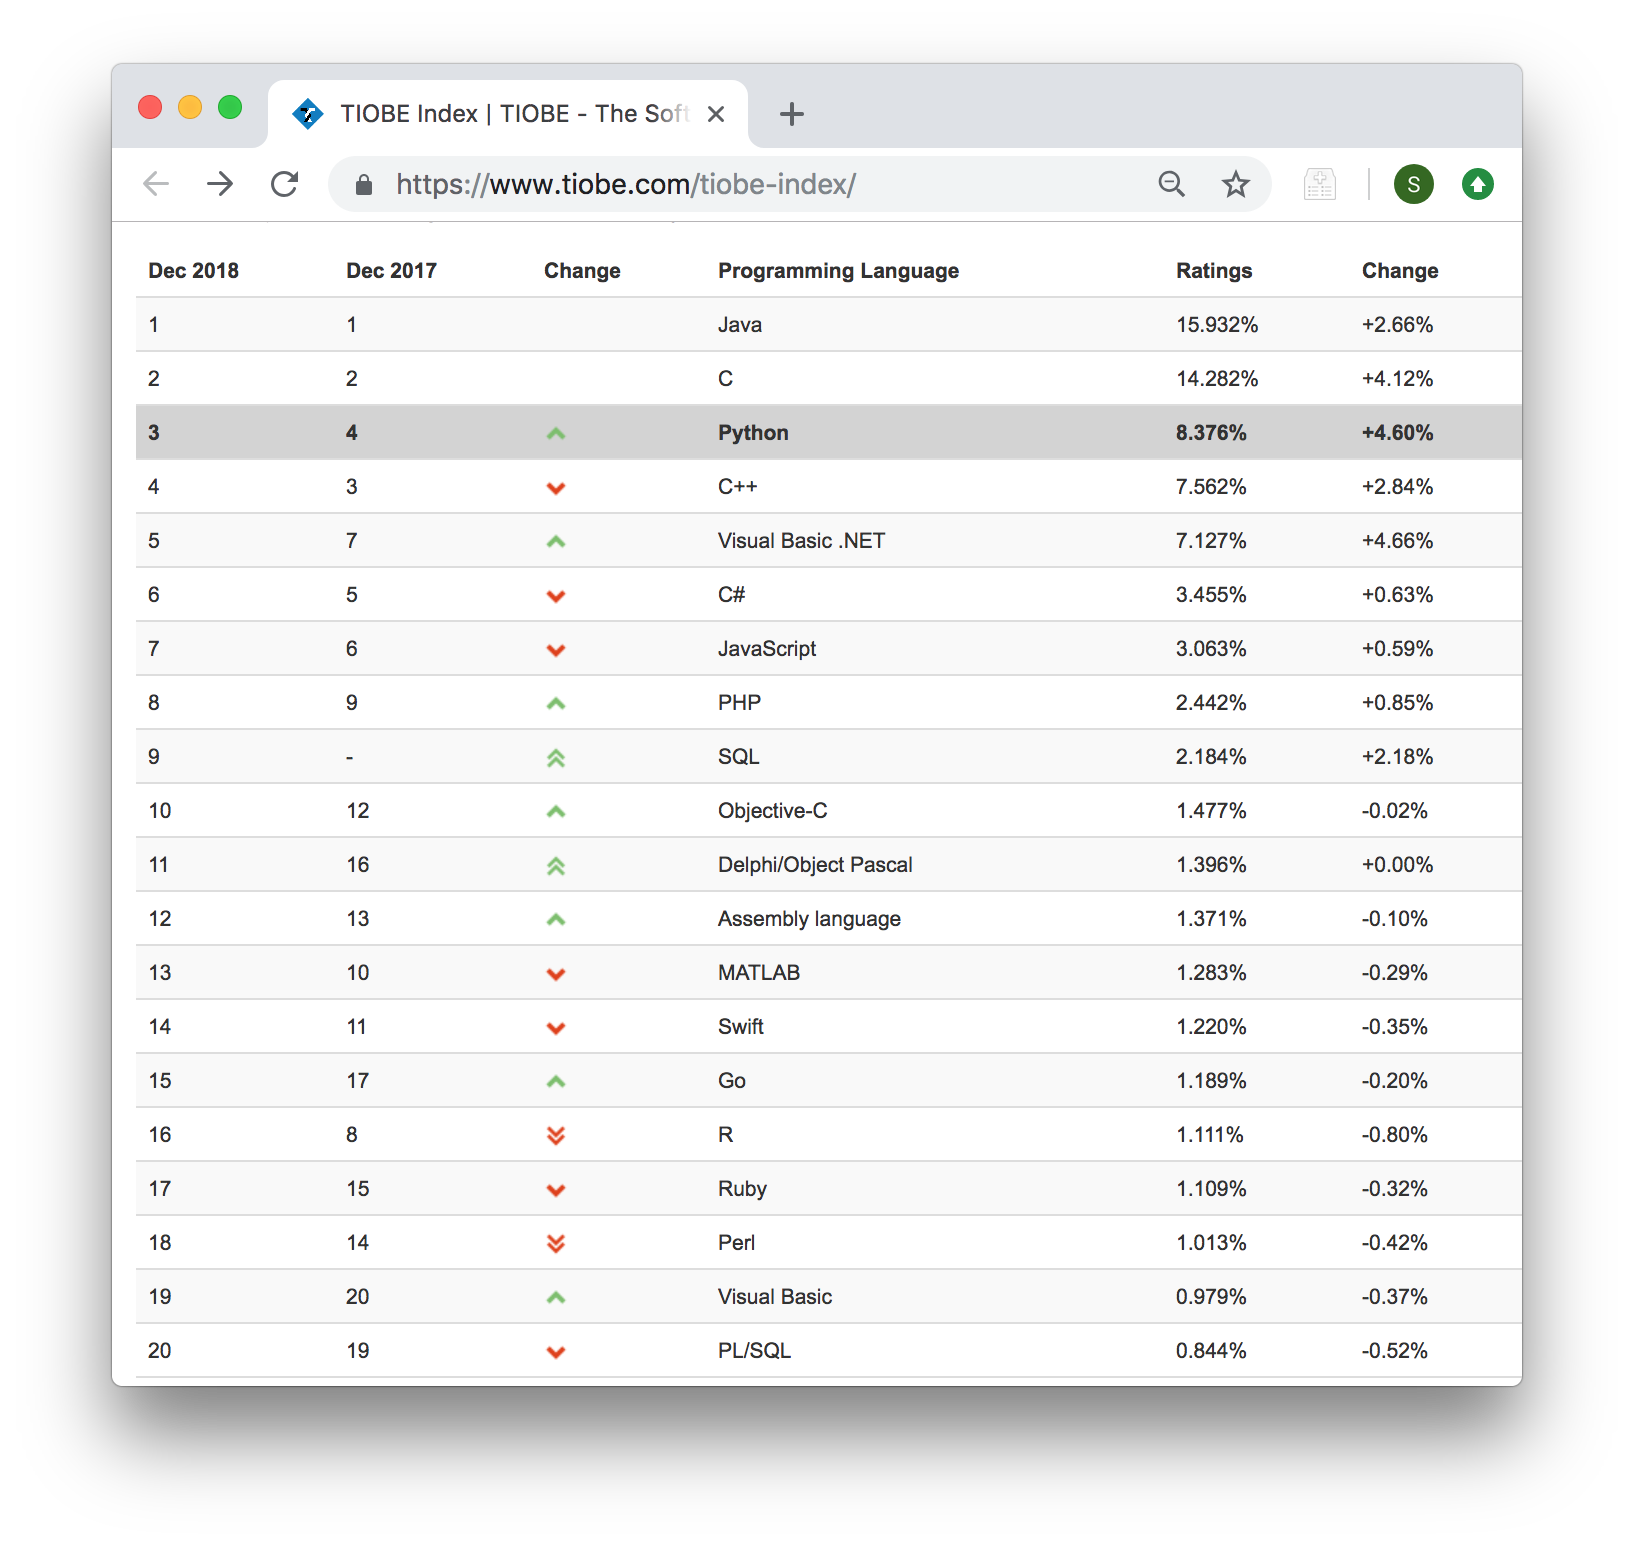Select the Assembly language name

tap(809, 919)
